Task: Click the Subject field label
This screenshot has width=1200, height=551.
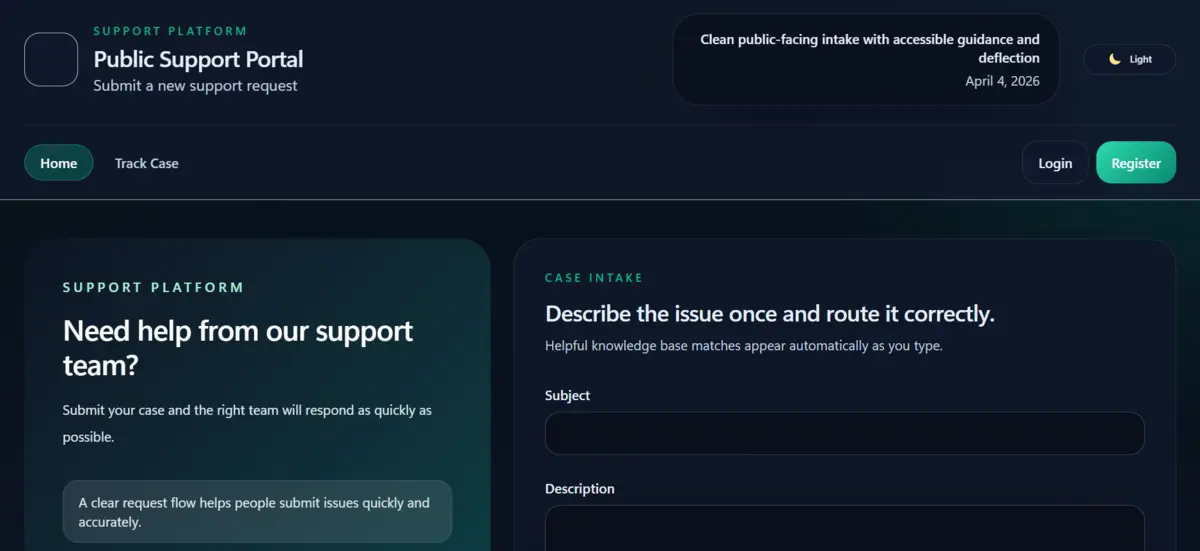Action: (567, 395)
